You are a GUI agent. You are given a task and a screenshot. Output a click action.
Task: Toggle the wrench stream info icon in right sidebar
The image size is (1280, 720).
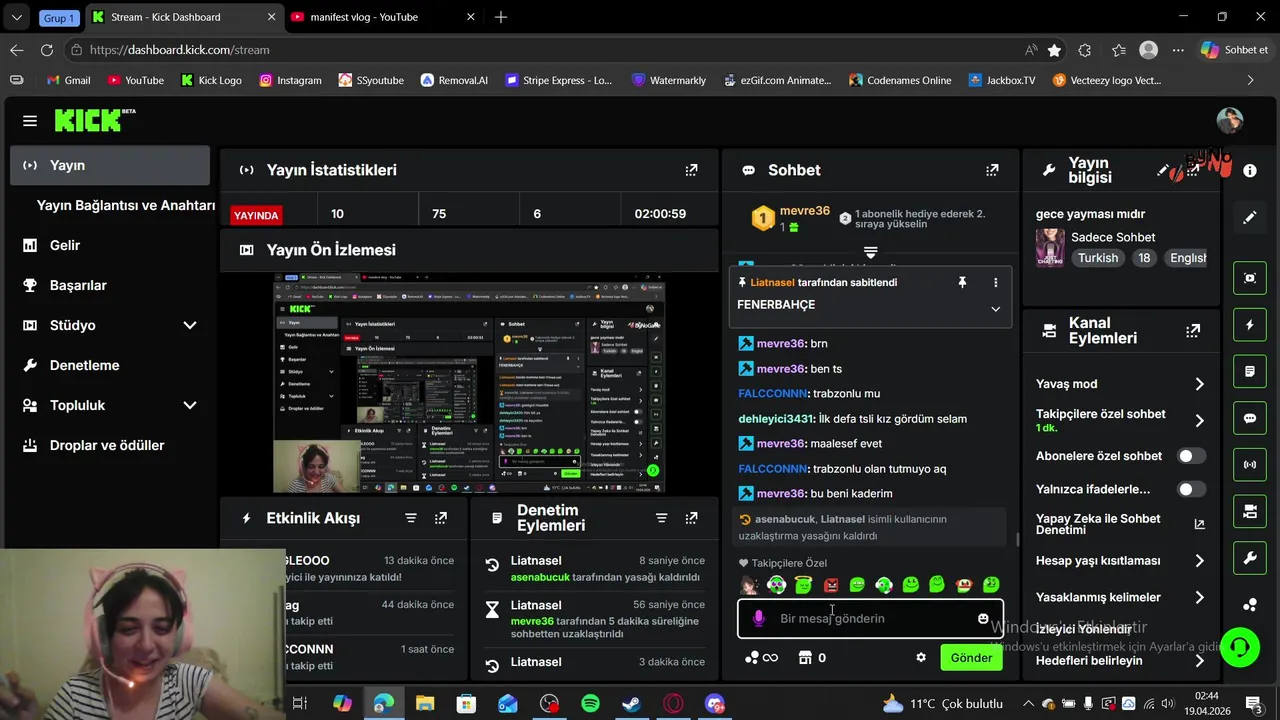click(x=1250, y=558)
